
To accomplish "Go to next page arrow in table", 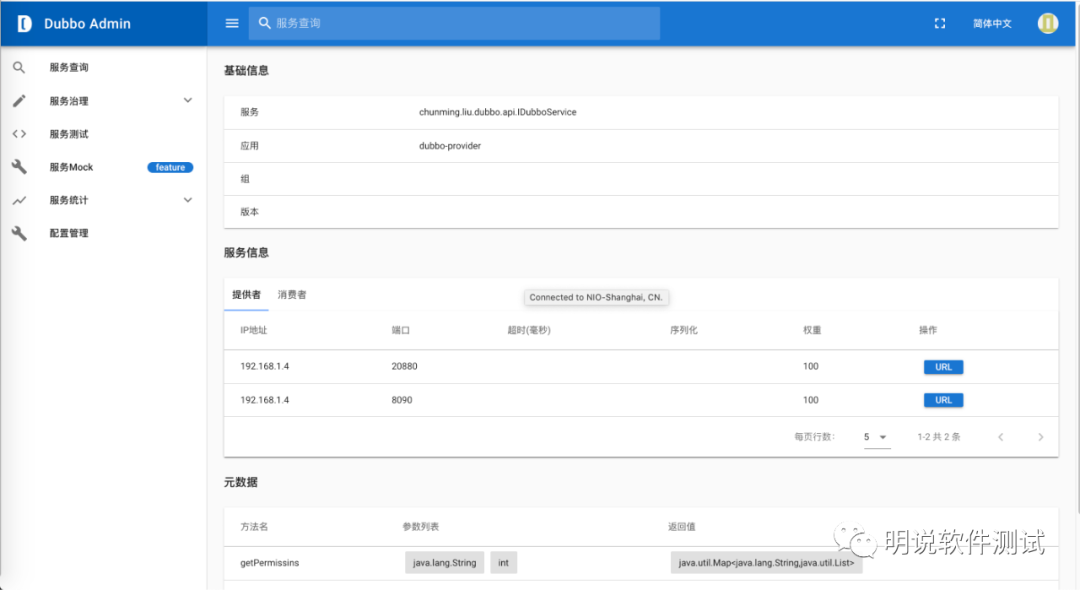I will click(1040, 437).
